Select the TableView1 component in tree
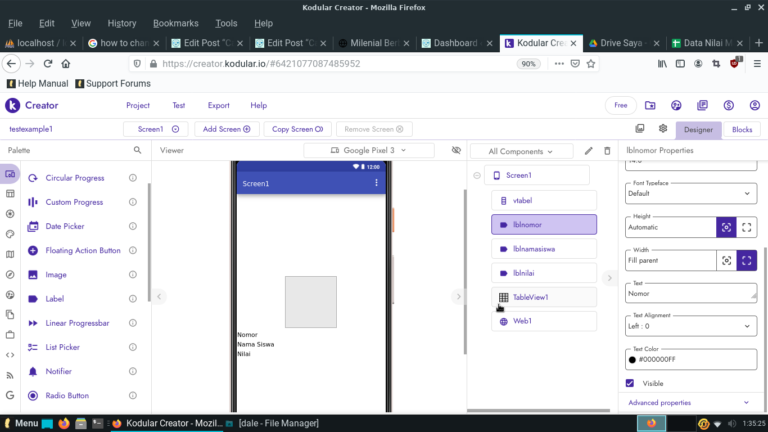The width and height of the screenshot is (768, 432). pos(544,297)
